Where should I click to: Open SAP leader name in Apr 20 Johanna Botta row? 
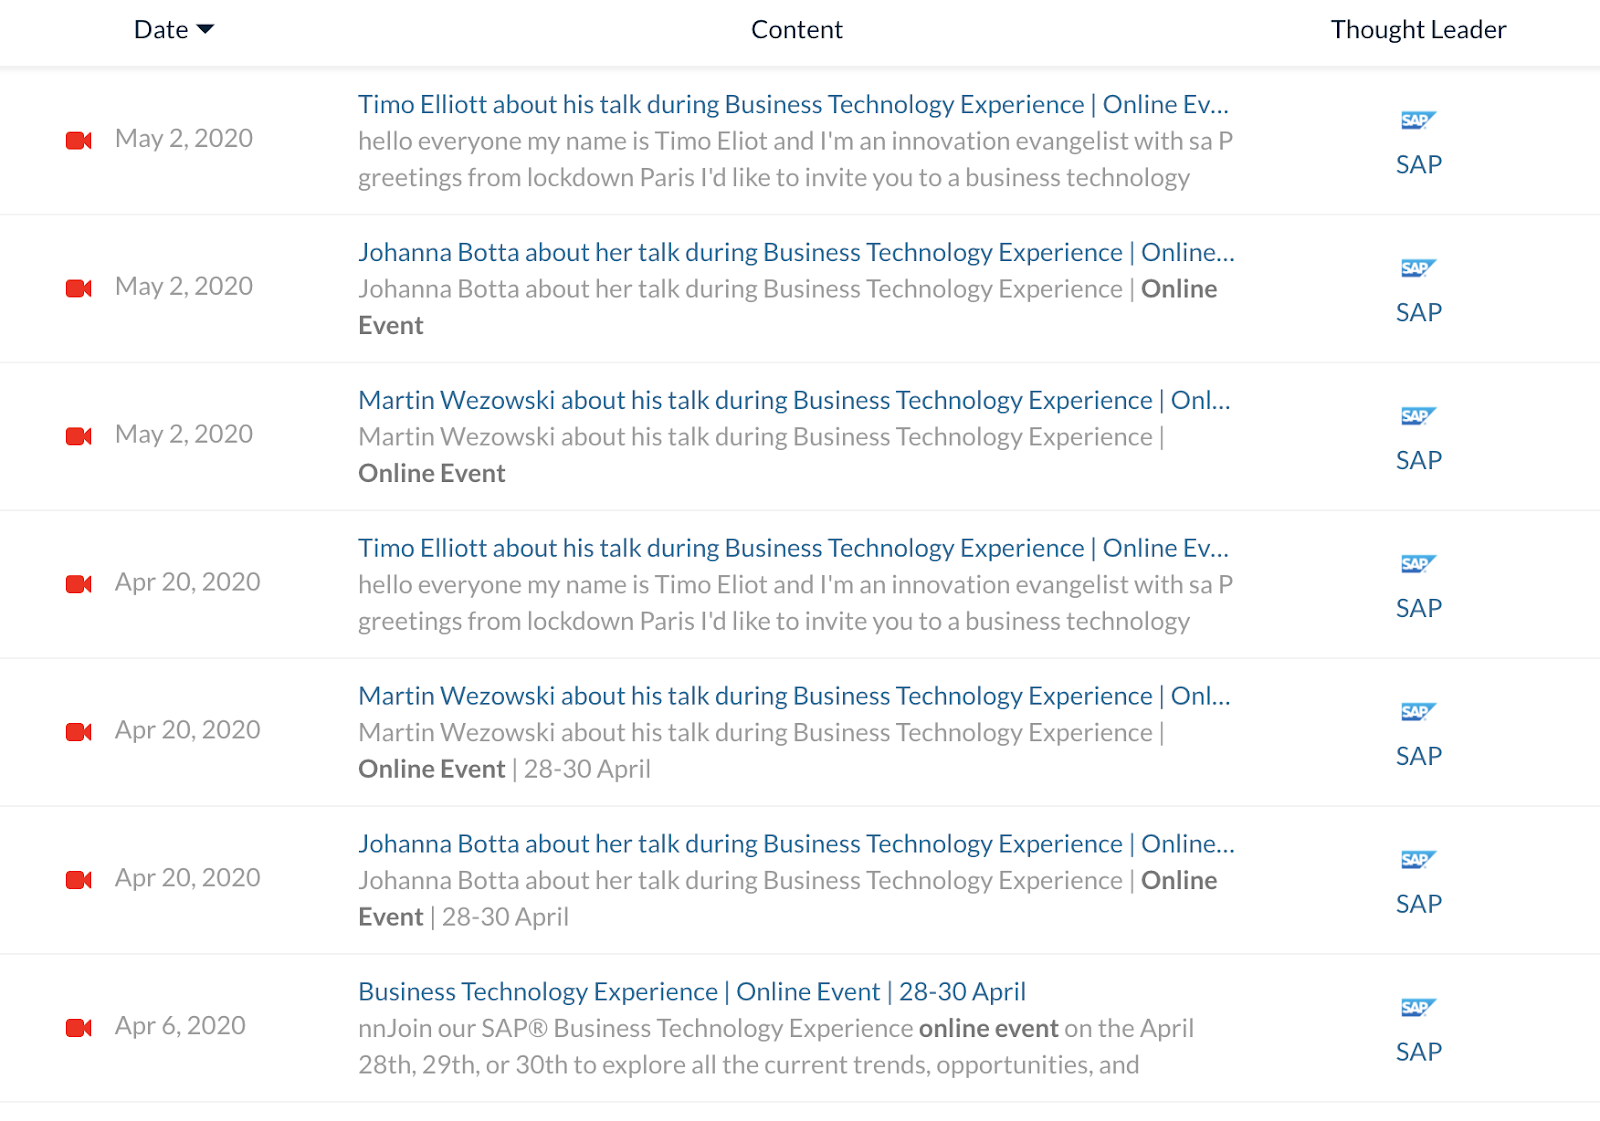1419,905
